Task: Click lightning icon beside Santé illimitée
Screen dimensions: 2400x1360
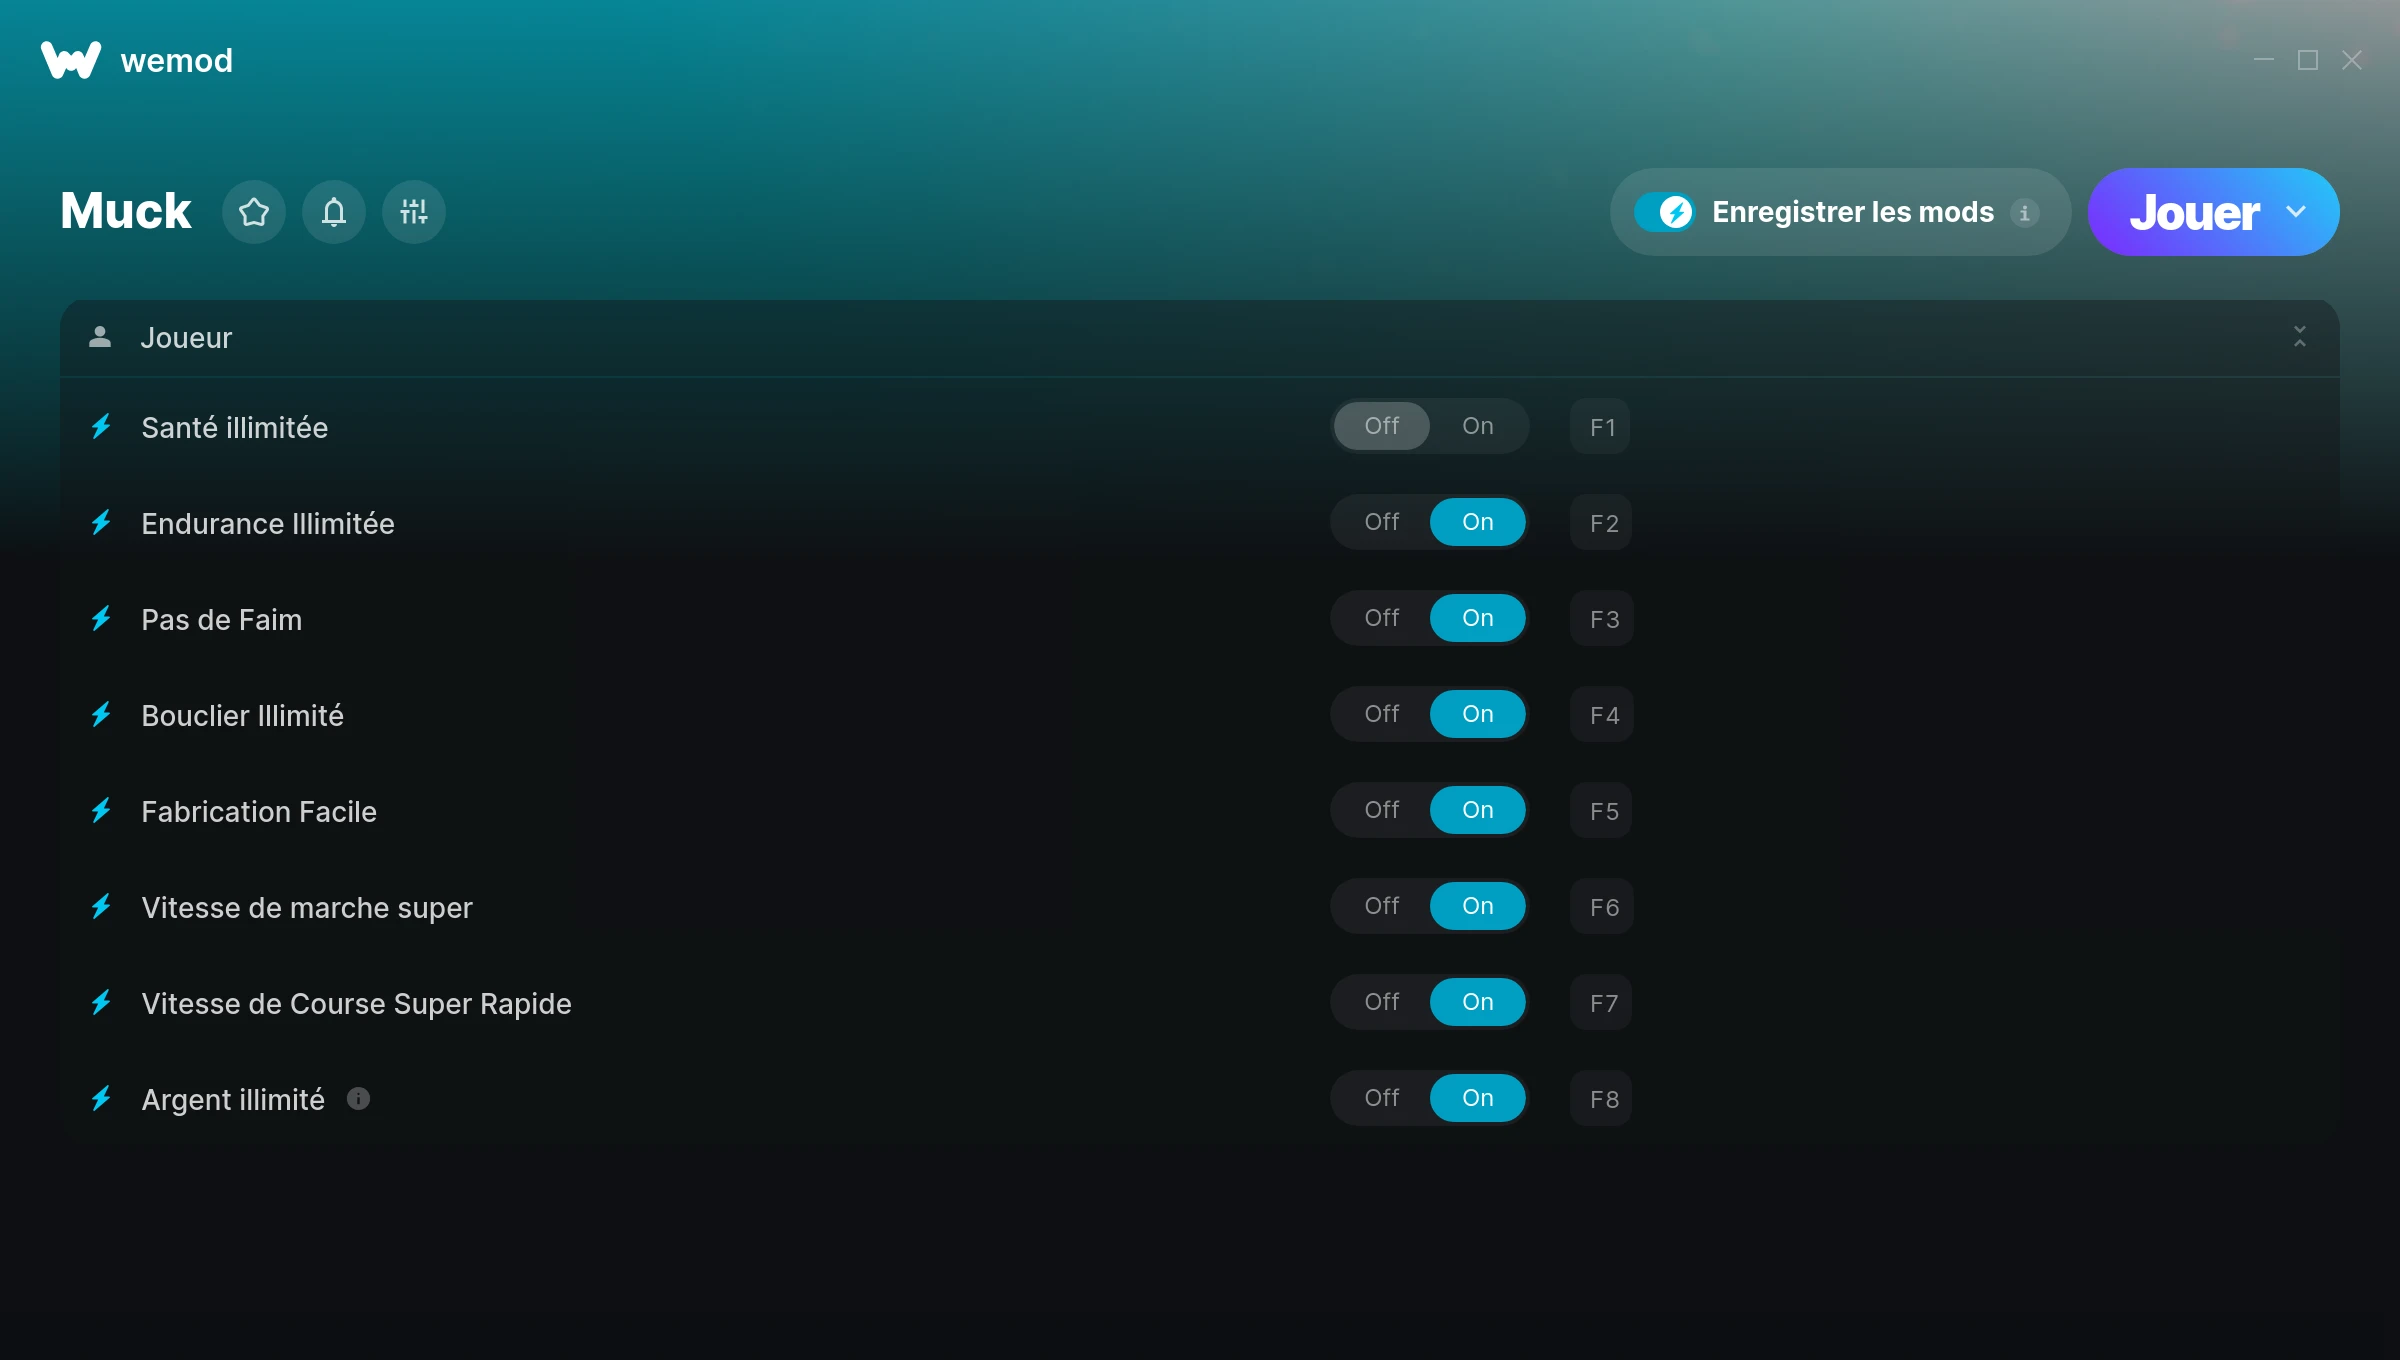Action: 101,427
